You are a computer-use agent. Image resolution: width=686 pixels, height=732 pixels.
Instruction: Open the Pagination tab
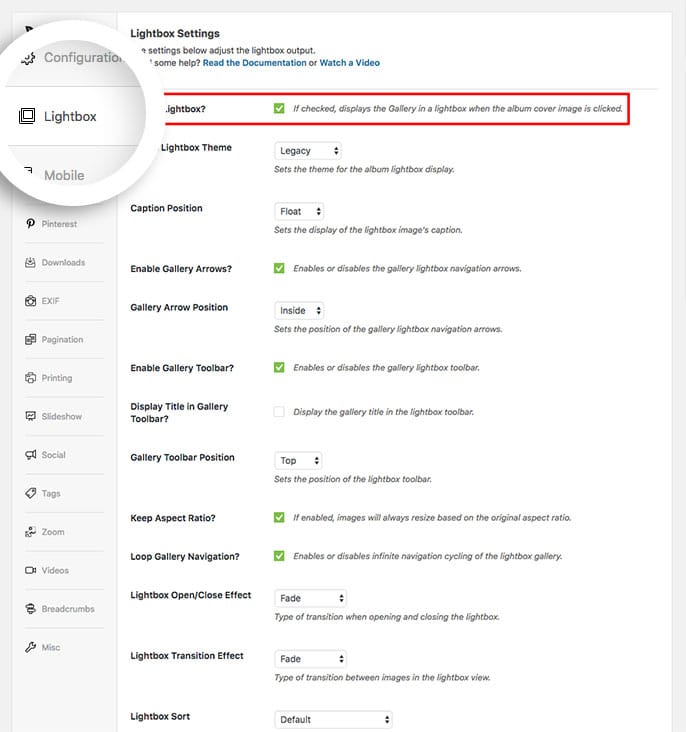[62, 339]
